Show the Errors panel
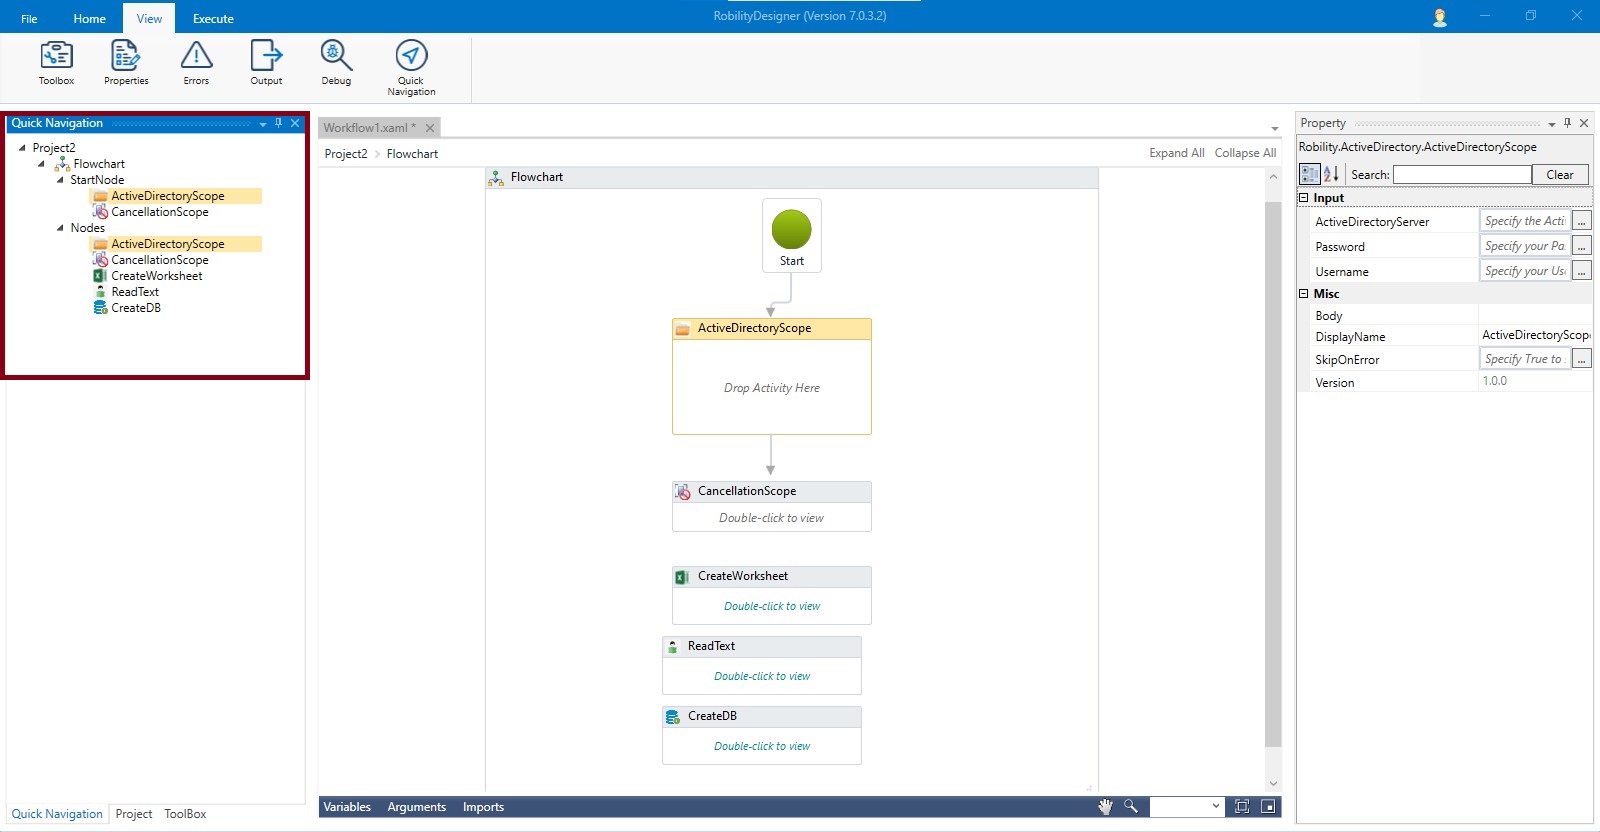 coord(196,63)
